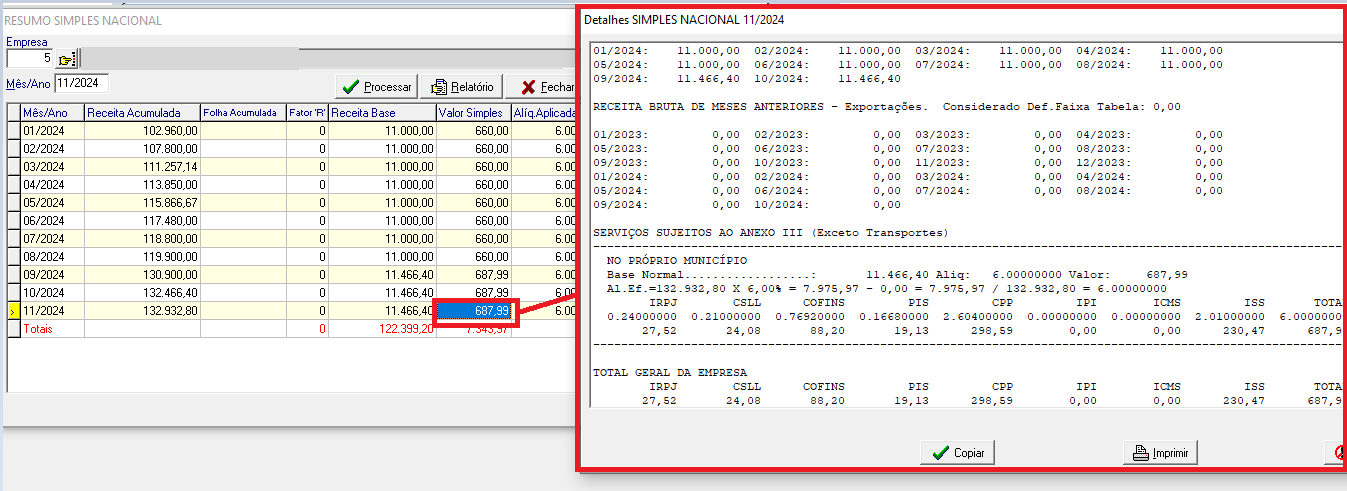Click Receita Acumulada value 107.800,00
Screen dimensions: 1347x491
coord(170,148)
